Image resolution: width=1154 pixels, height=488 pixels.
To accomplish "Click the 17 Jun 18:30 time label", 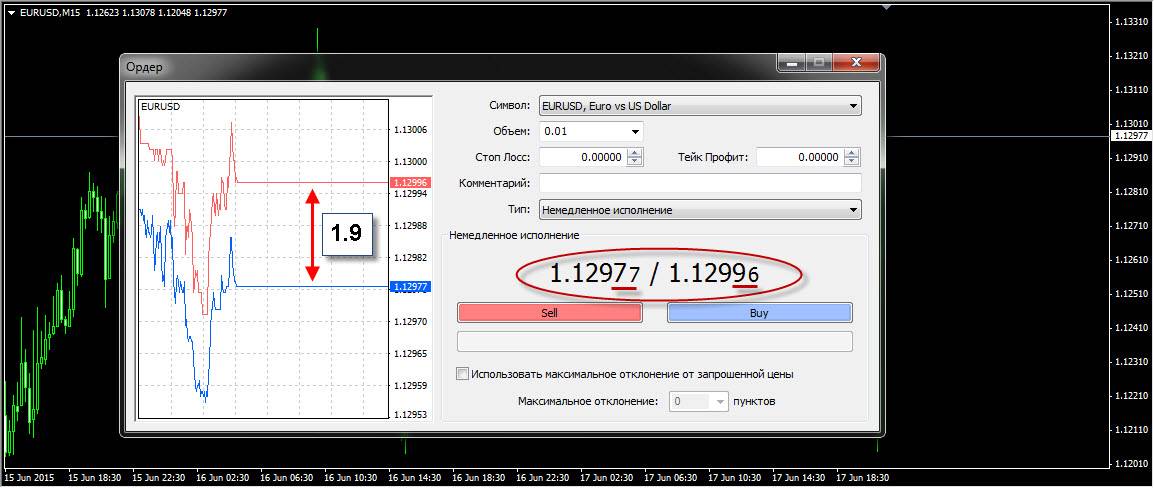I will (x=863, y=477).
